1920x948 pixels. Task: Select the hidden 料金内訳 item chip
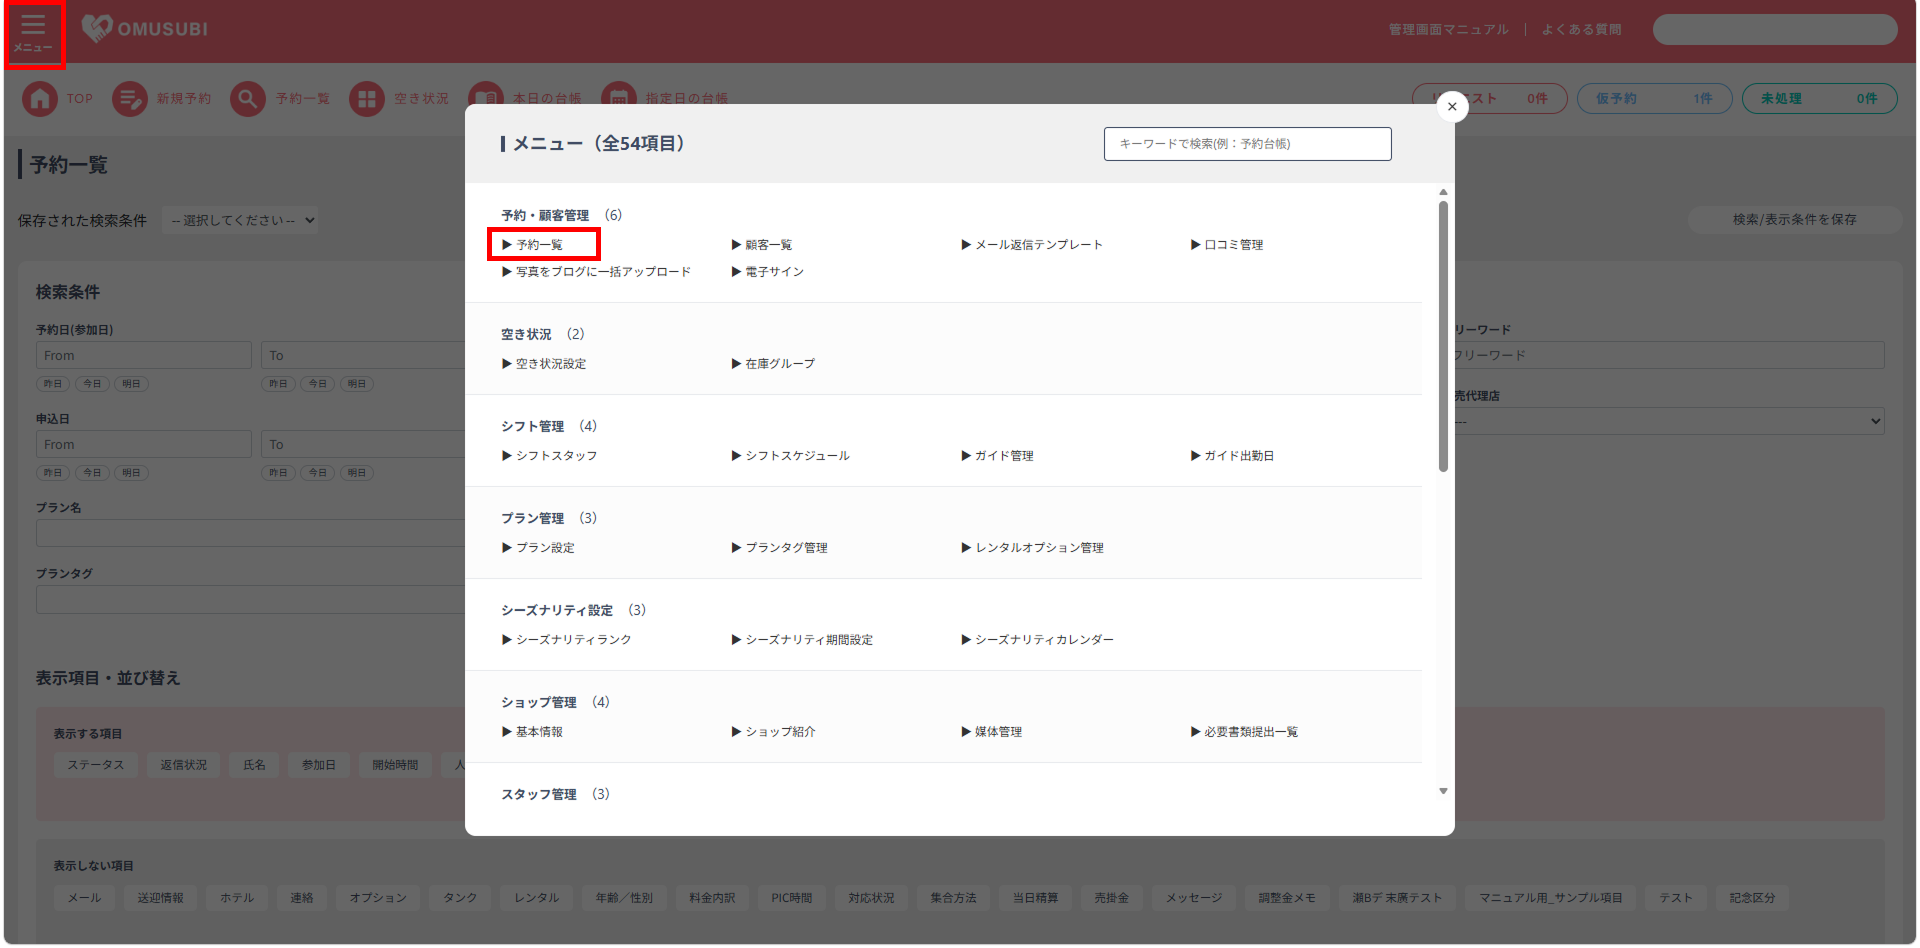712,898
